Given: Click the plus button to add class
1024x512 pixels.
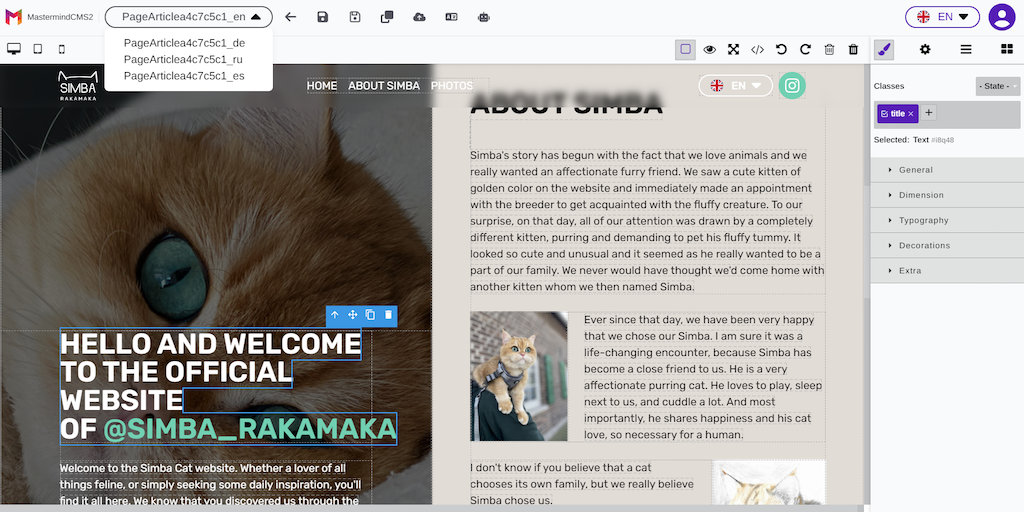Looking at the screenshot, I should point(929,113).
